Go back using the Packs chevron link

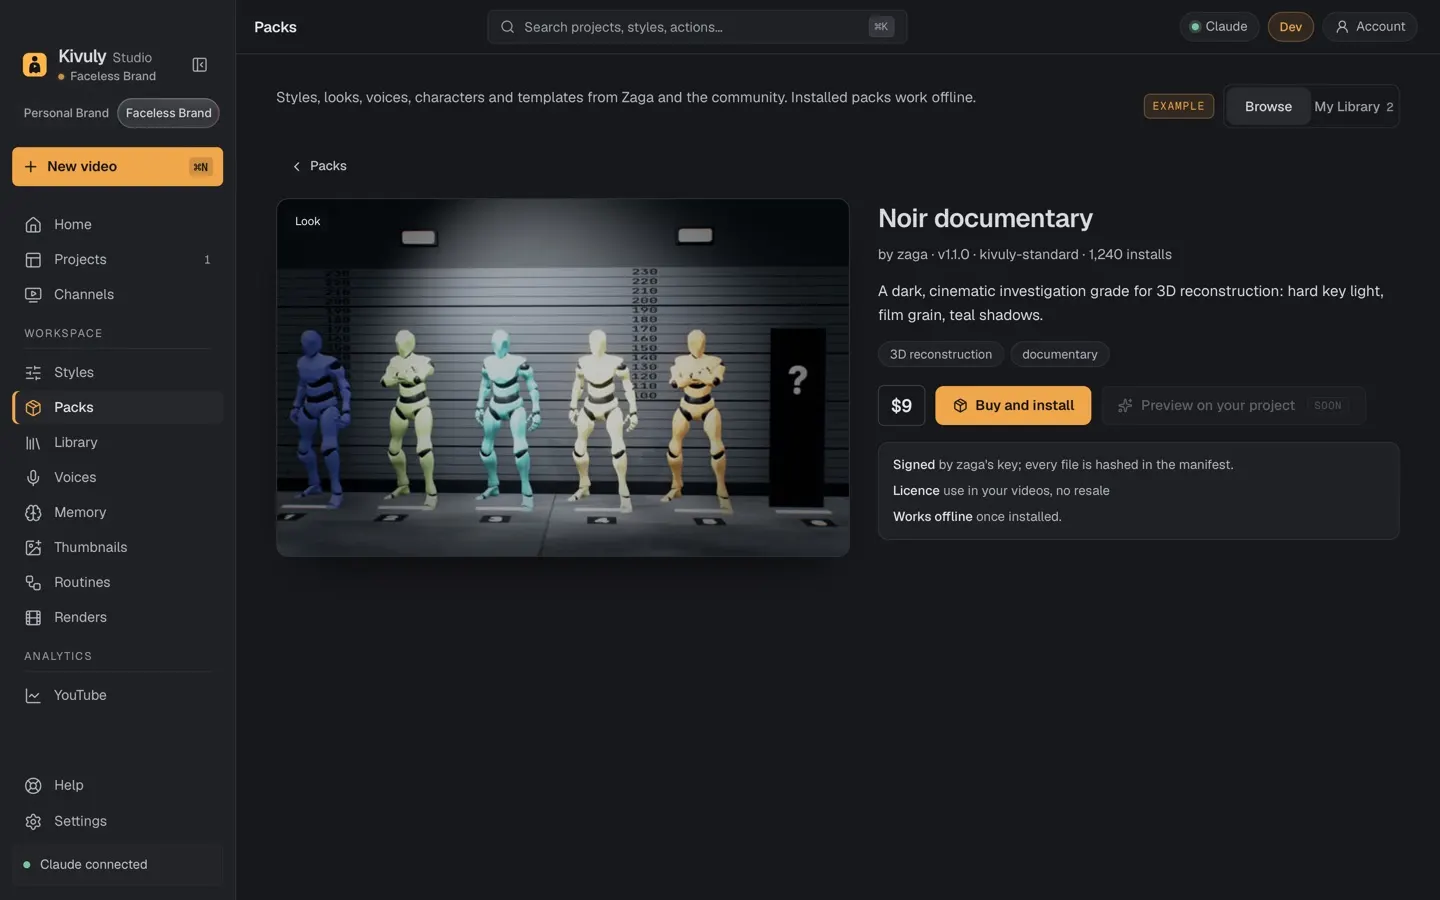pyautogui.click(x=319, y=166)
